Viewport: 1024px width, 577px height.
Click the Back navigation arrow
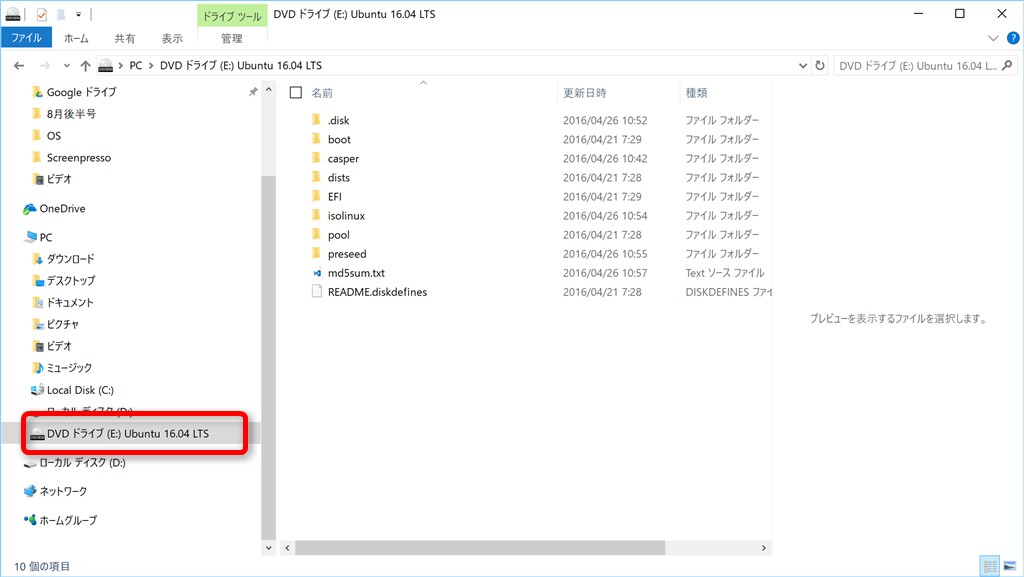pyautogui.click(x=19, y=65)
